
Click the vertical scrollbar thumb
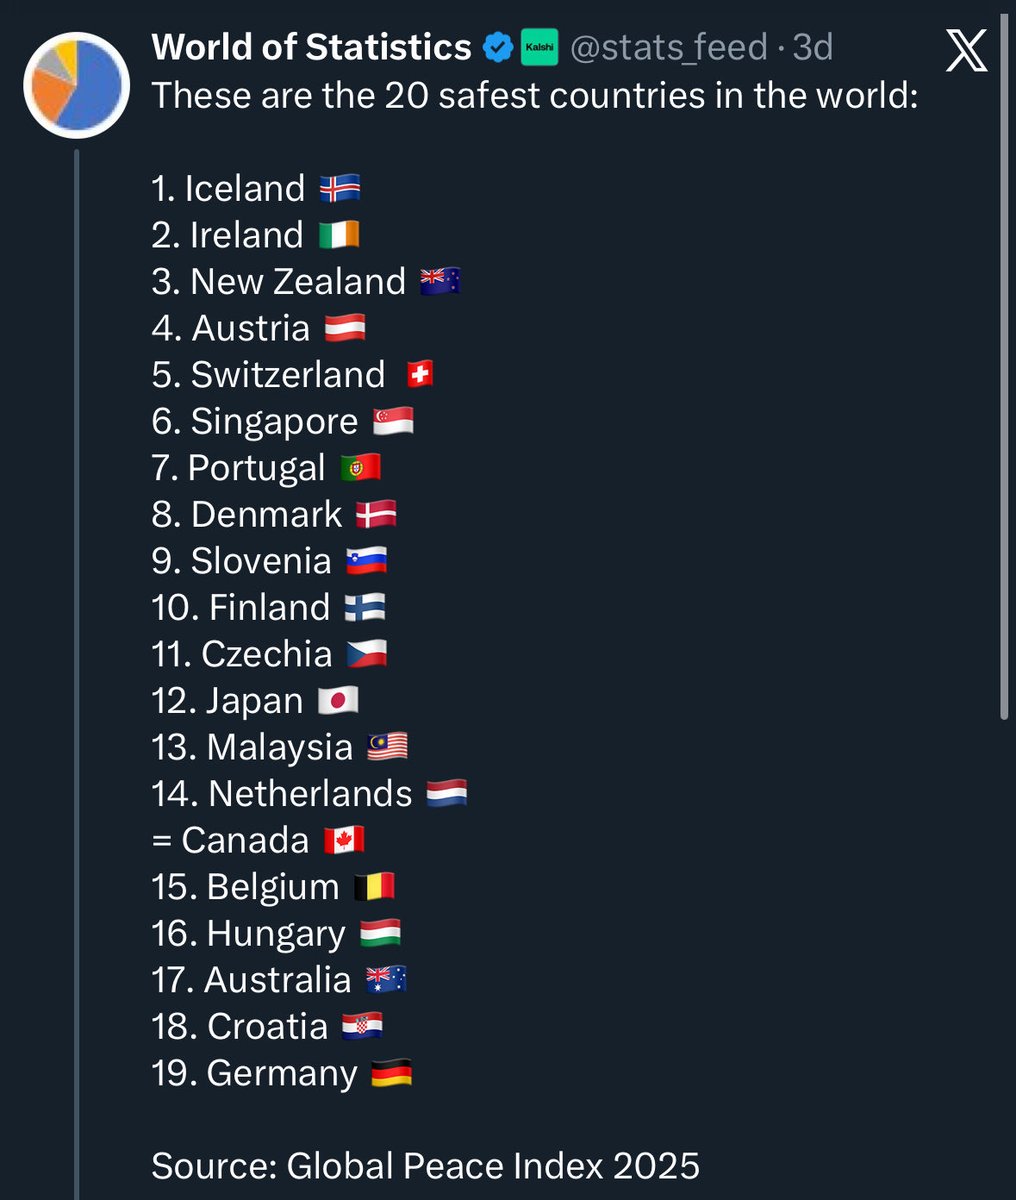click(1004, 360)
